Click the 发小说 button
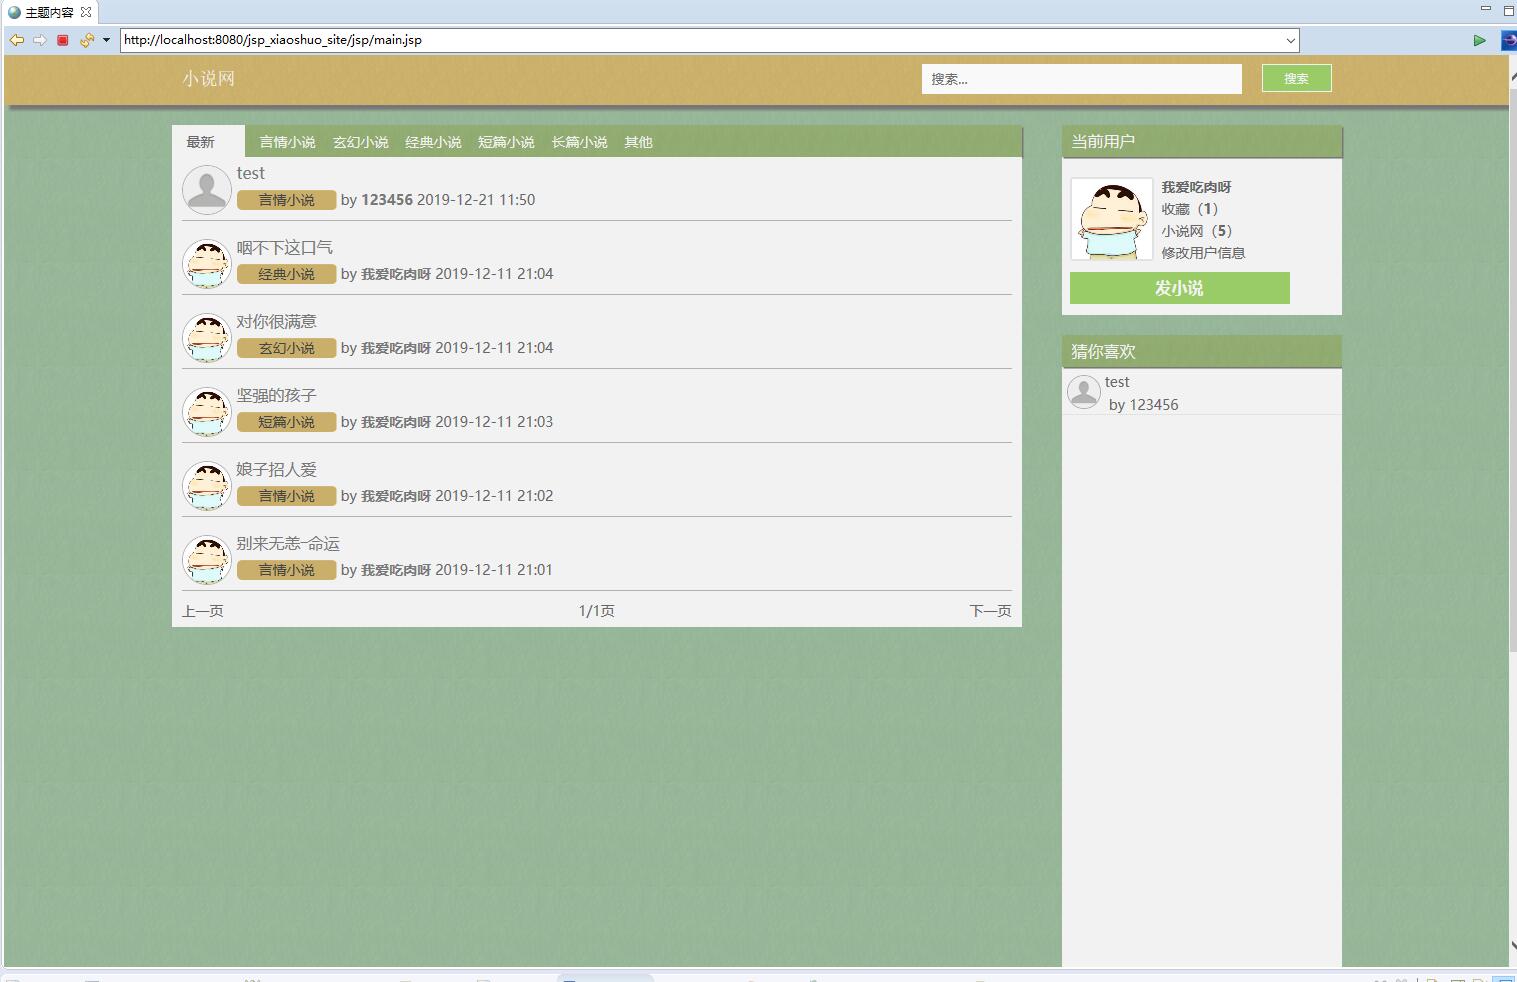This screenshot has height=982, width=1517. click(x=1180, y=288)
